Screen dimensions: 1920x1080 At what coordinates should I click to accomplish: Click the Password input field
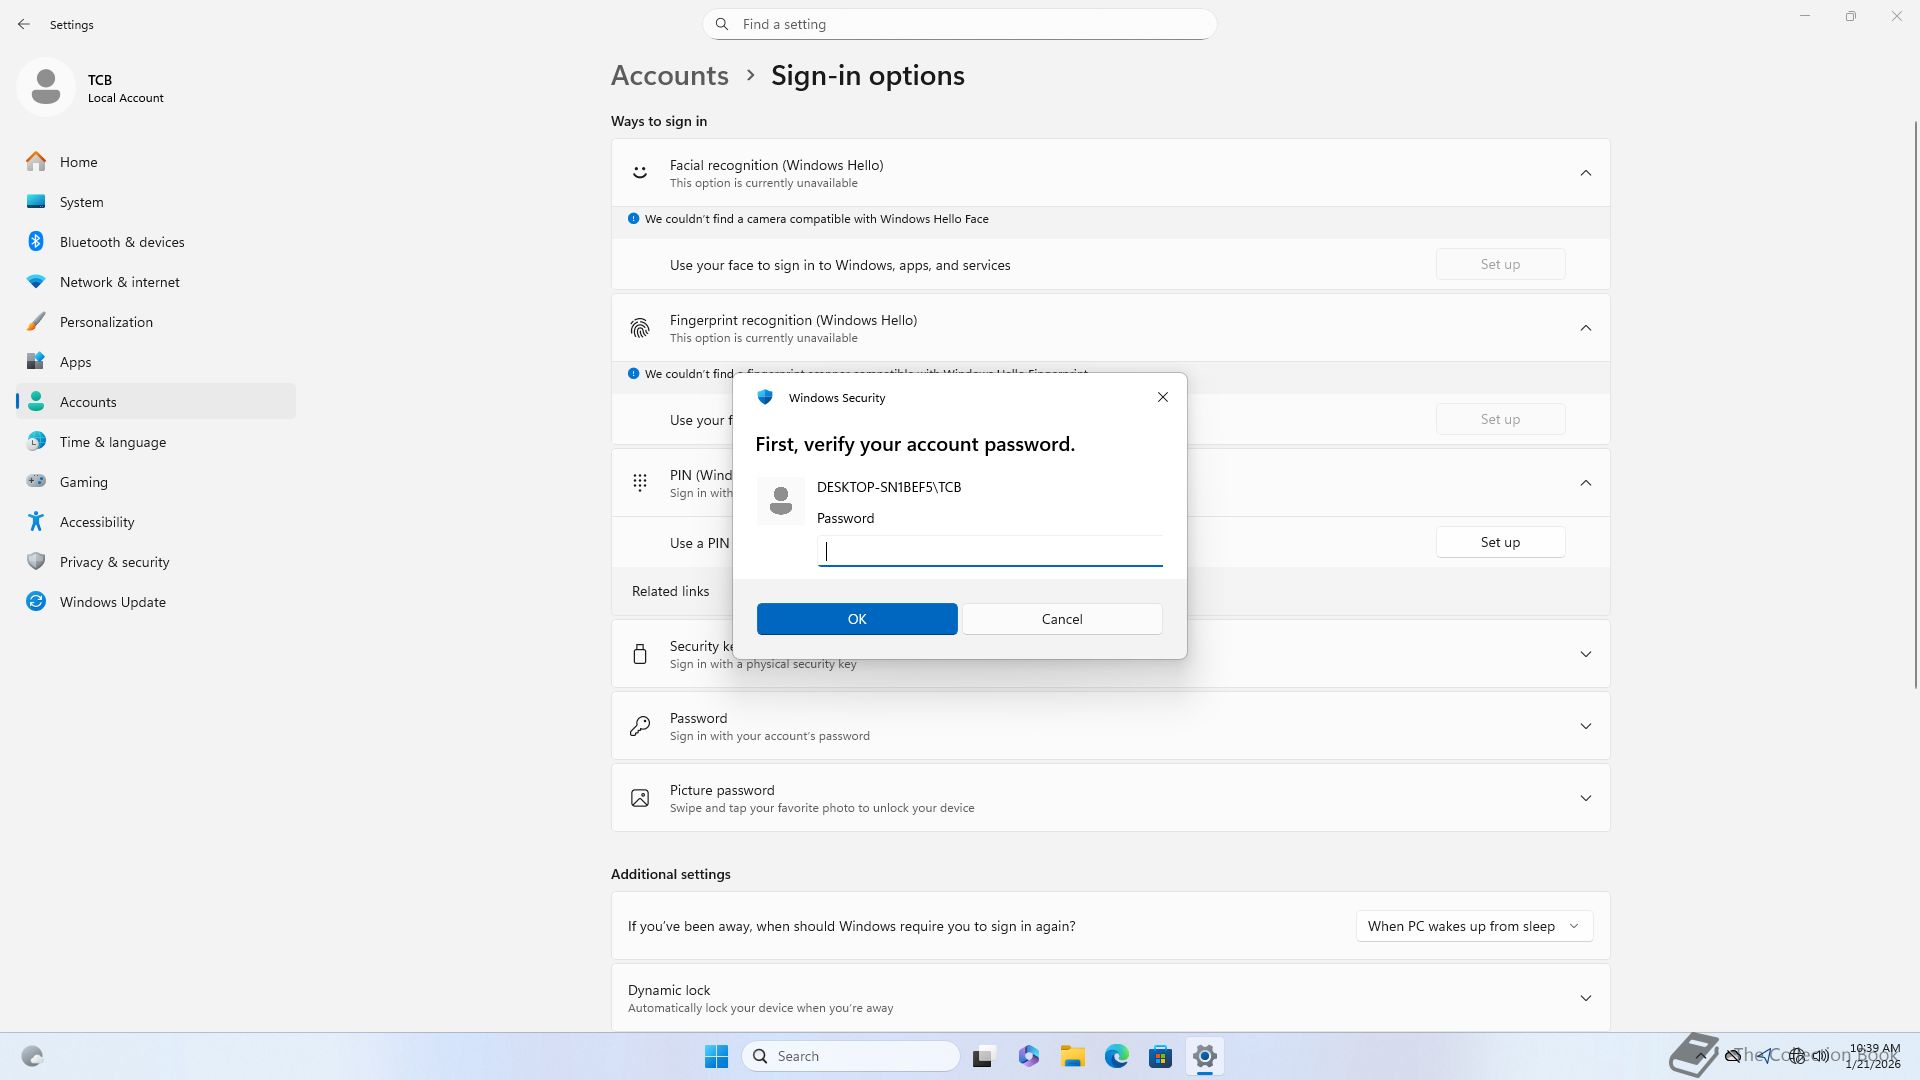coord(989,551)
